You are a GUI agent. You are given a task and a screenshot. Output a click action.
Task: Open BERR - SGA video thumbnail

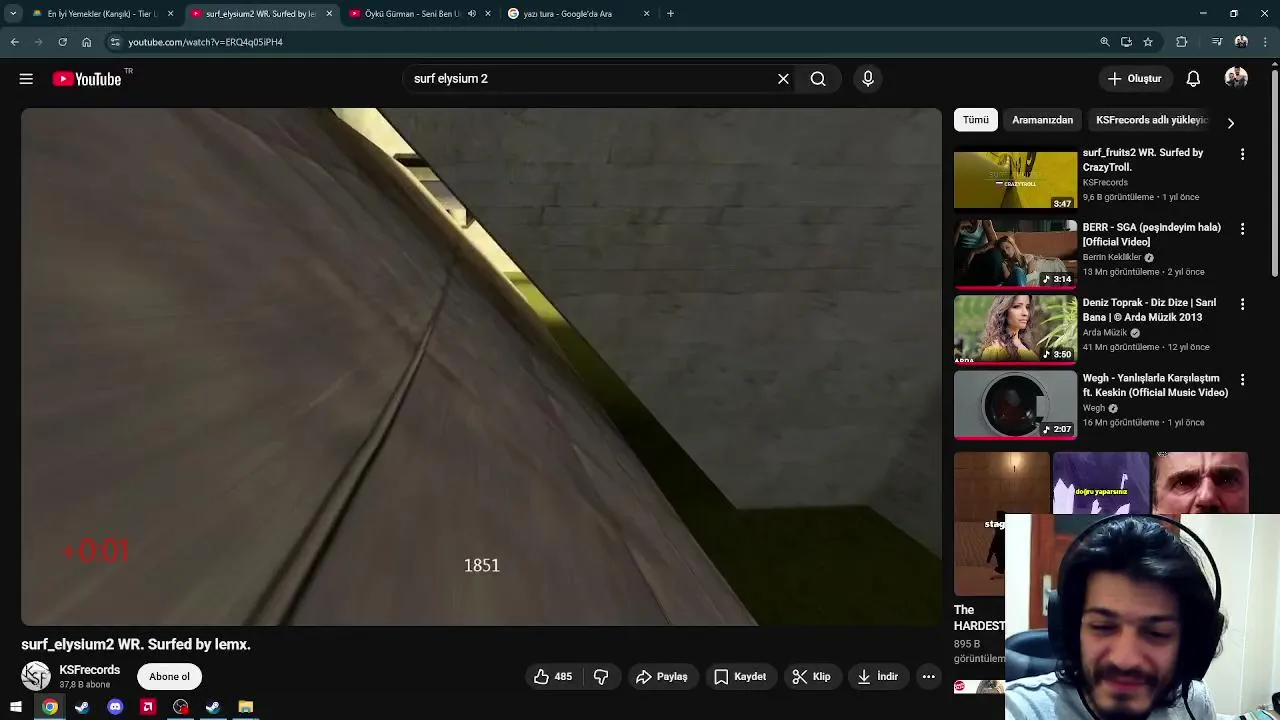click(x=1015, y=254)
